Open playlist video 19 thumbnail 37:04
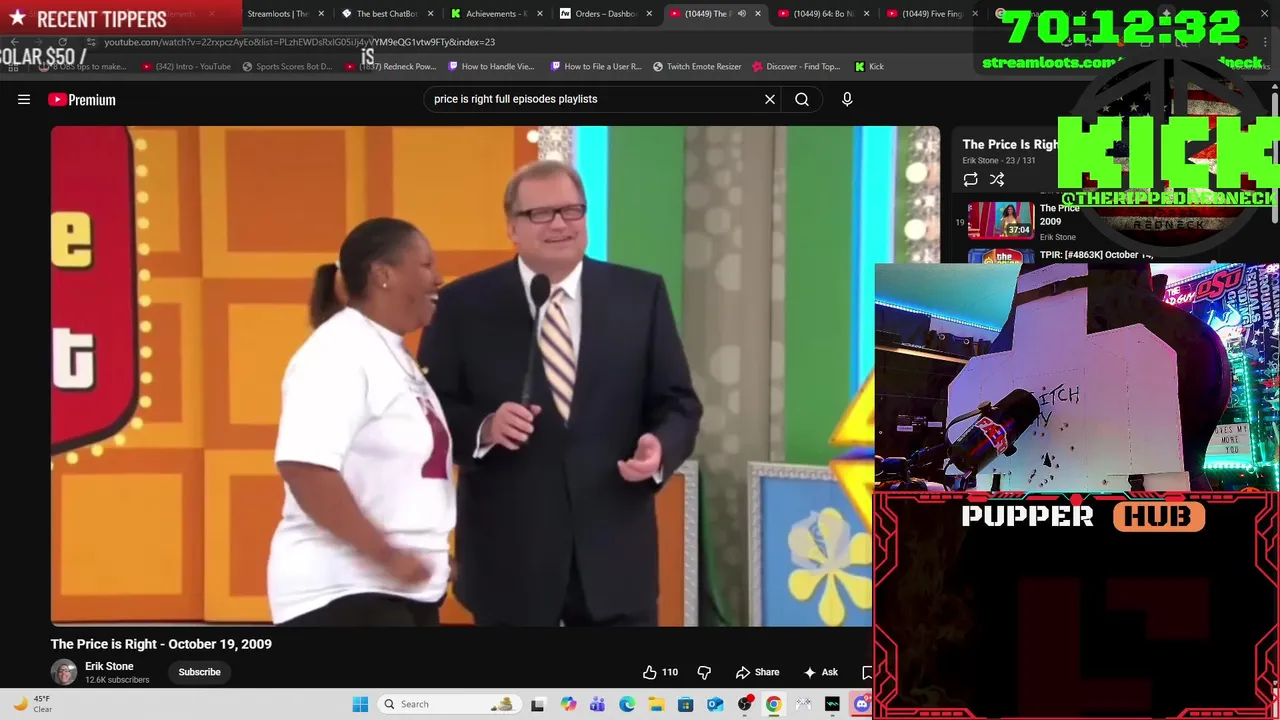The image size is (1280, 720). click(x=1000, y=221)
